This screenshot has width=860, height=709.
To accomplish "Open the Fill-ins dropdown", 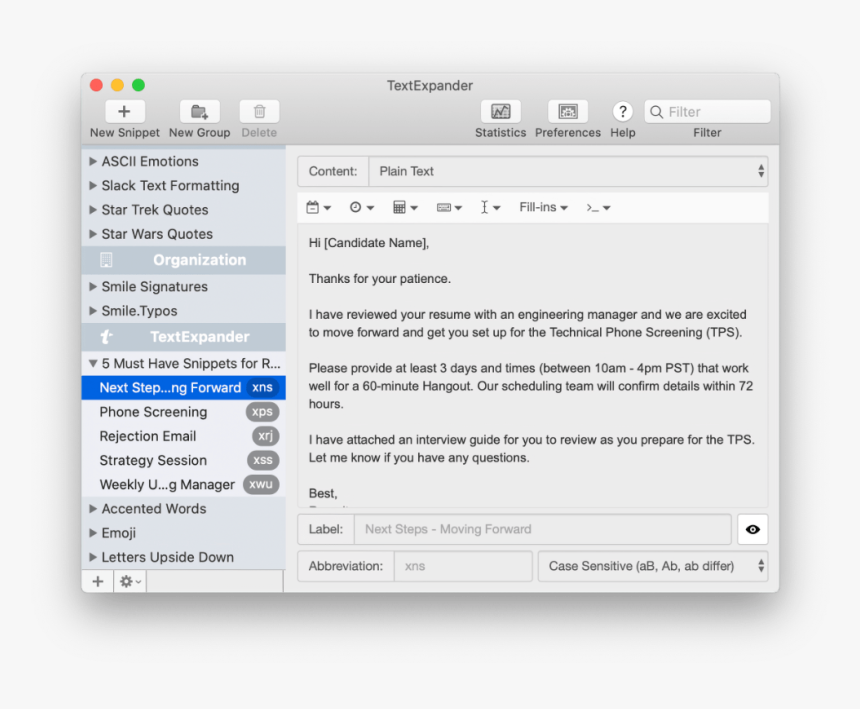I will 543,207.
